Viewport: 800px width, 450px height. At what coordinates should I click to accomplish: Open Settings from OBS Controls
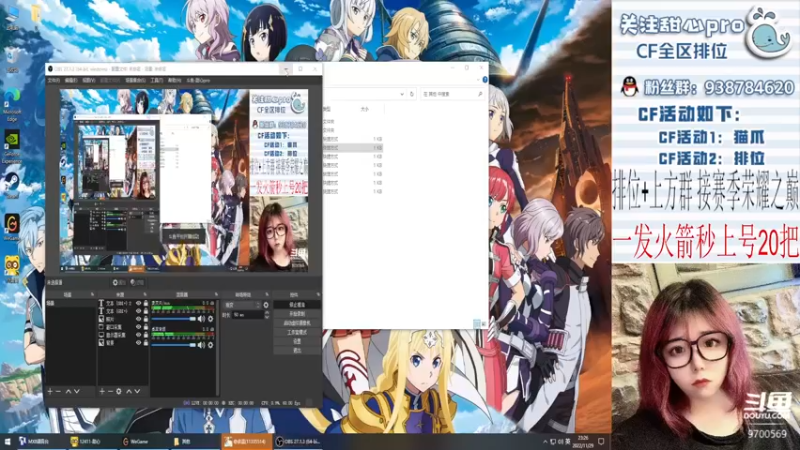tap(297, 341)
